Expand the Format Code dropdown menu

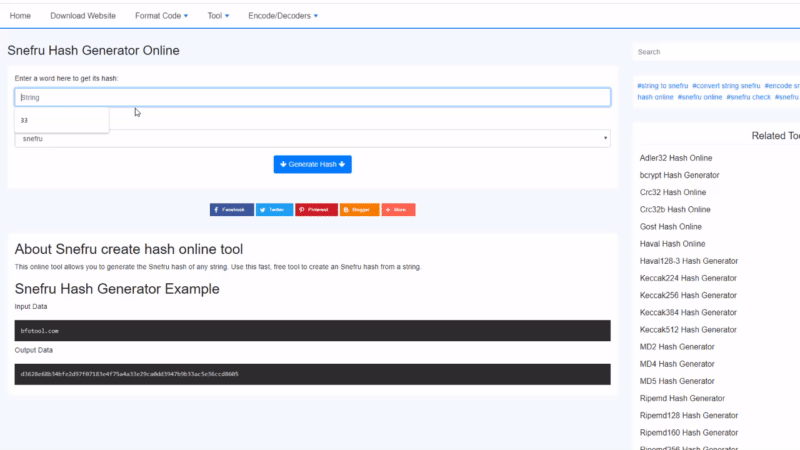click(x=161, y=16)
